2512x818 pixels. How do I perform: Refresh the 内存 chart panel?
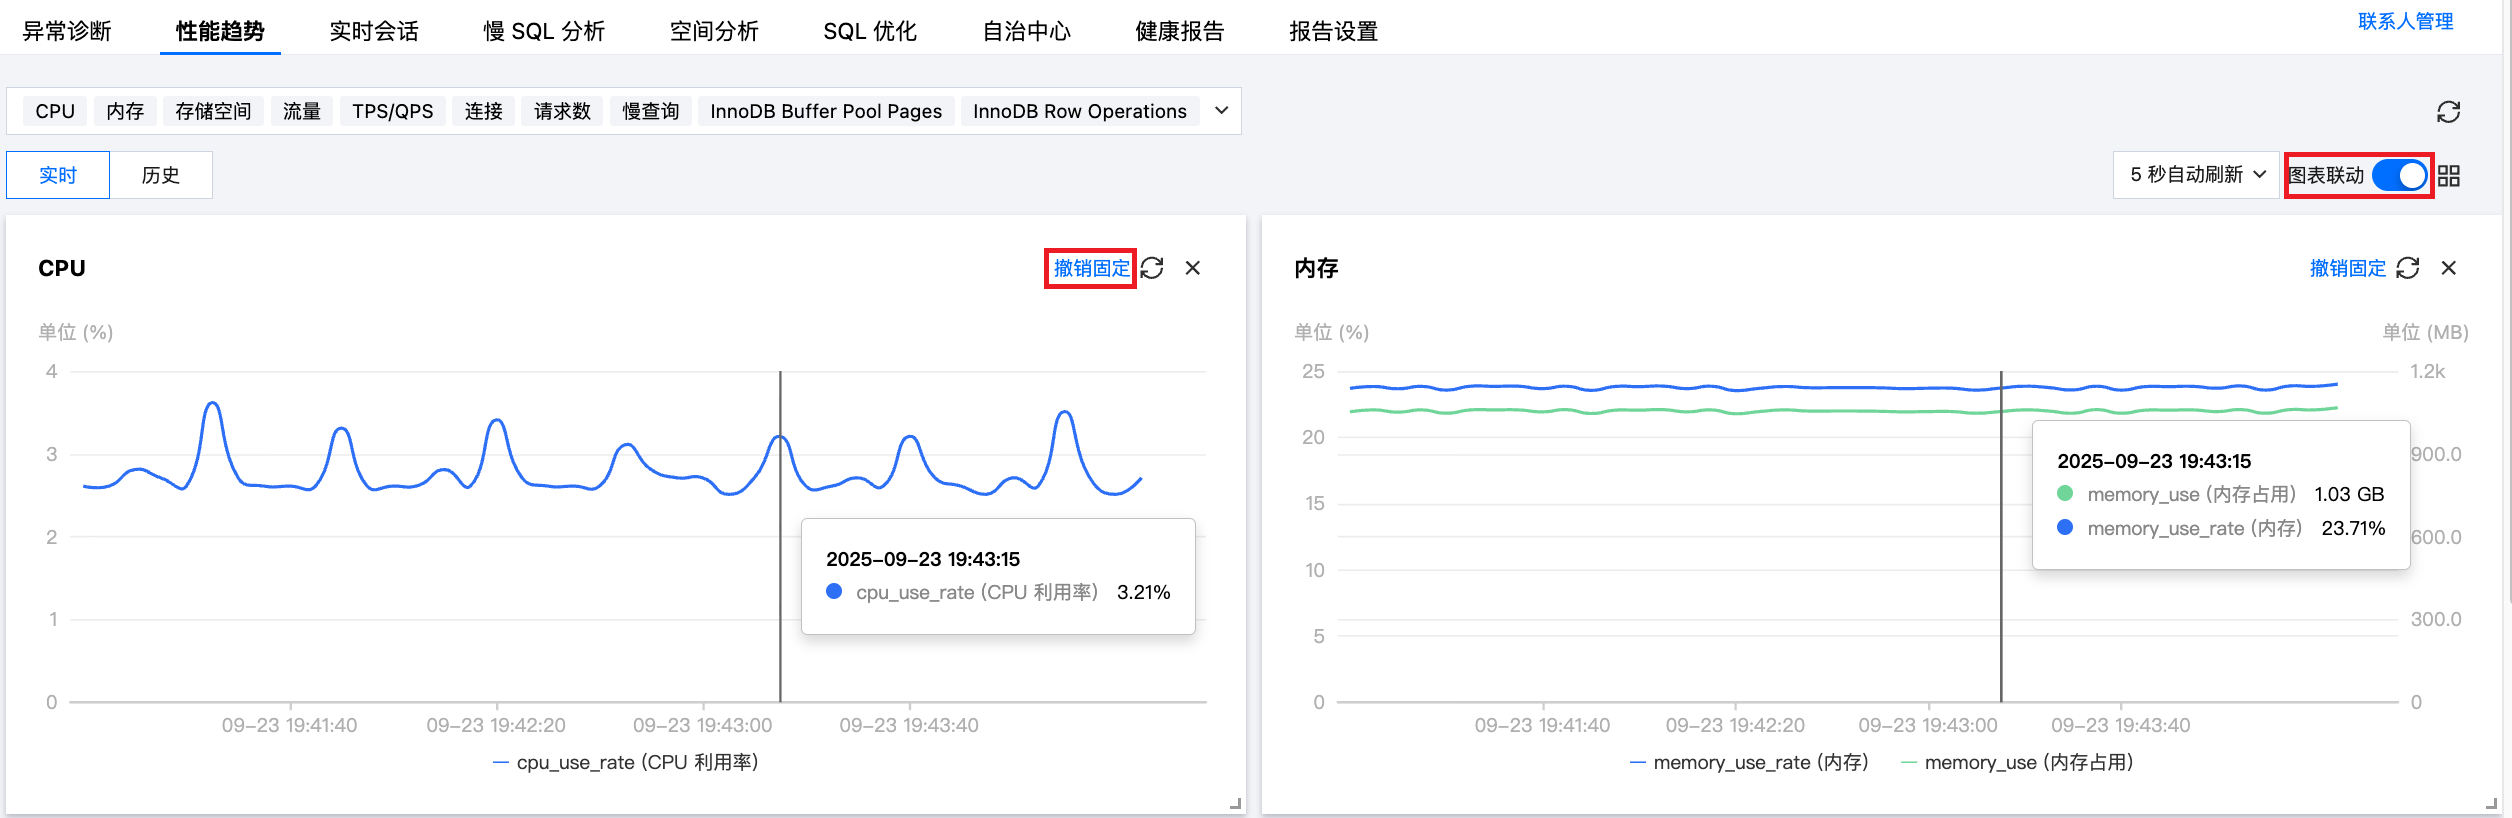(x=2408, y=268)
